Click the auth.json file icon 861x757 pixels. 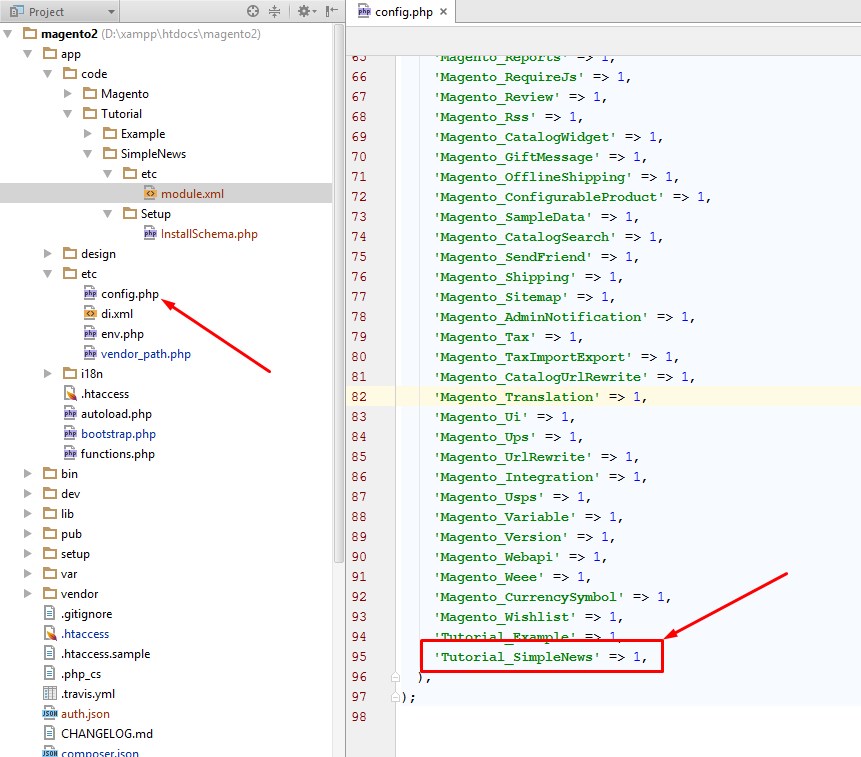(49, 713)
